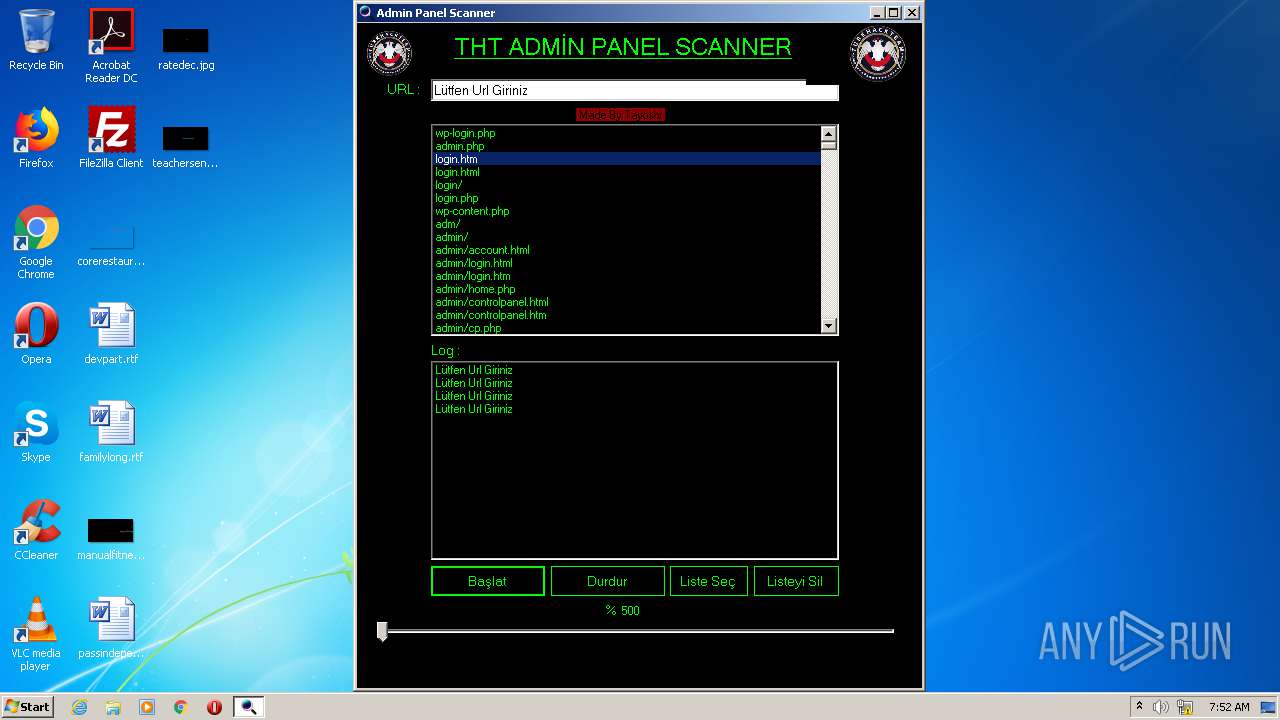Image resolution: width=1280 pixels, height=720 pixels.
Task: Select the manualfitne... desktop file
Action: (111, 538)
